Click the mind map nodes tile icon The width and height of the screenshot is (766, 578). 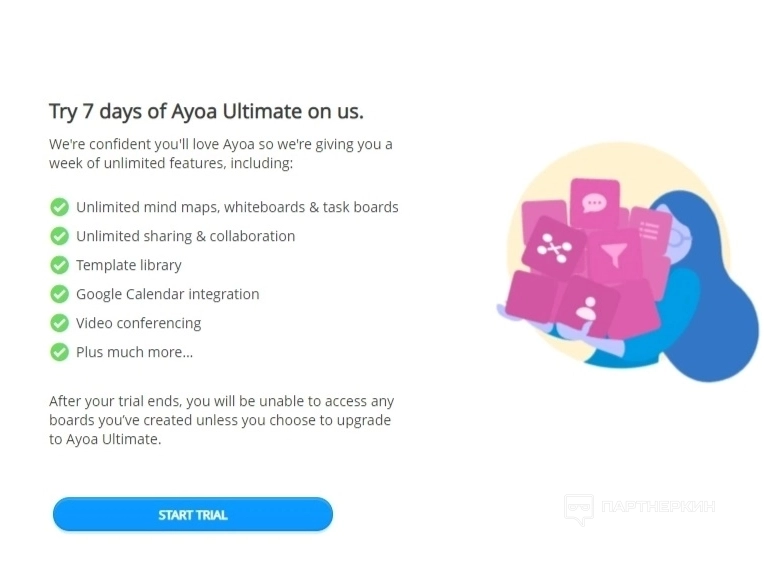point(553,248)
